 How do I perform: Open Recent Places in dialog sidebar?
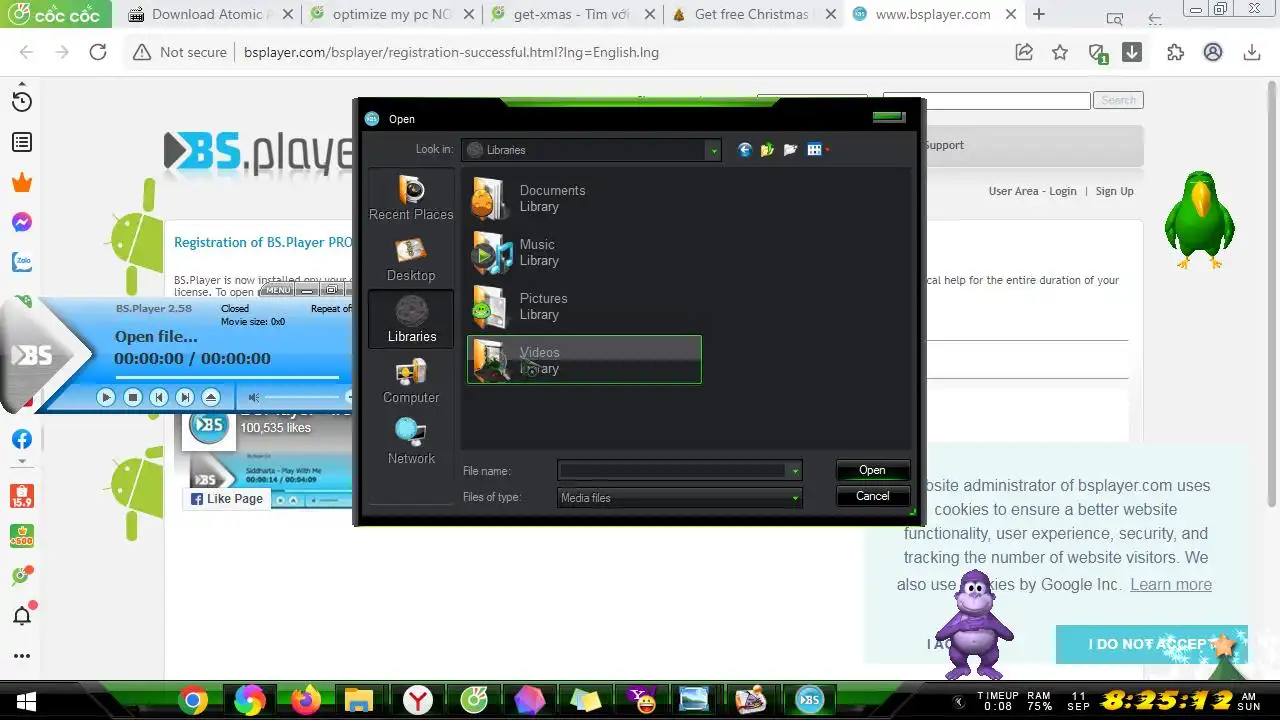(x=411, y=198)
